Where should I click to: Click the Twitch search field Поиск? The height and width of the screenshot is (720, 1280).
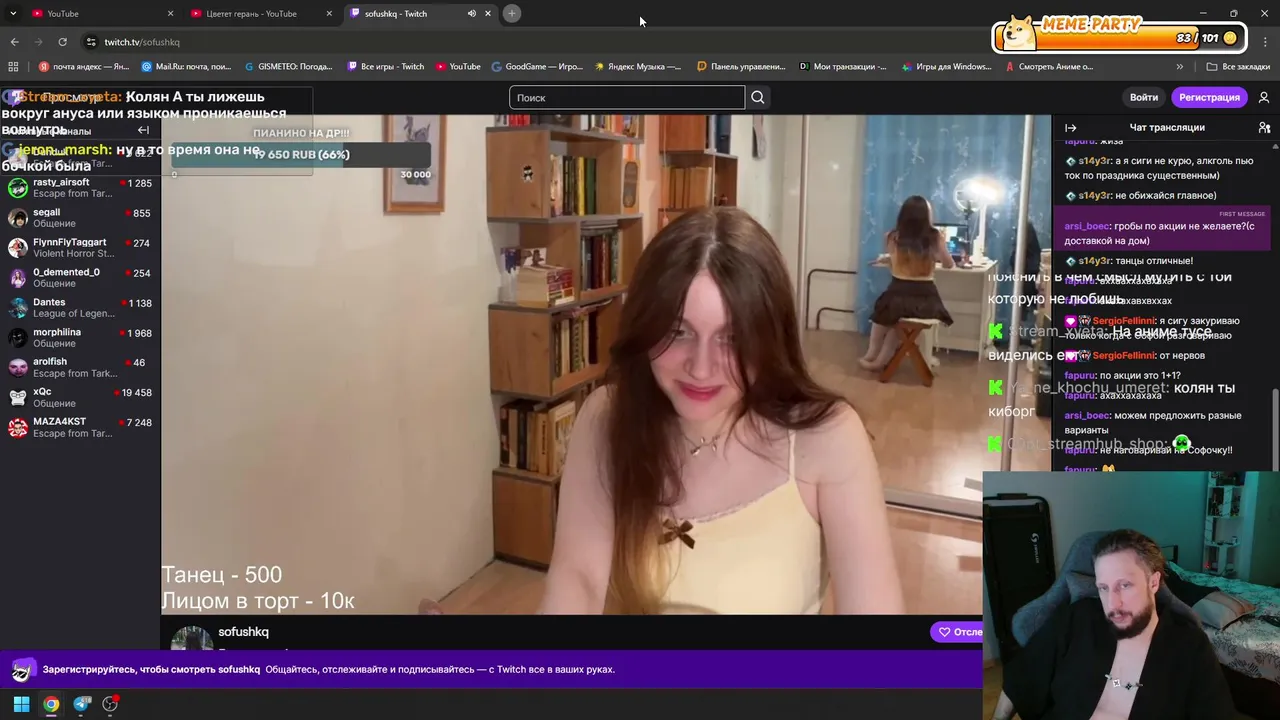(627, 97)
